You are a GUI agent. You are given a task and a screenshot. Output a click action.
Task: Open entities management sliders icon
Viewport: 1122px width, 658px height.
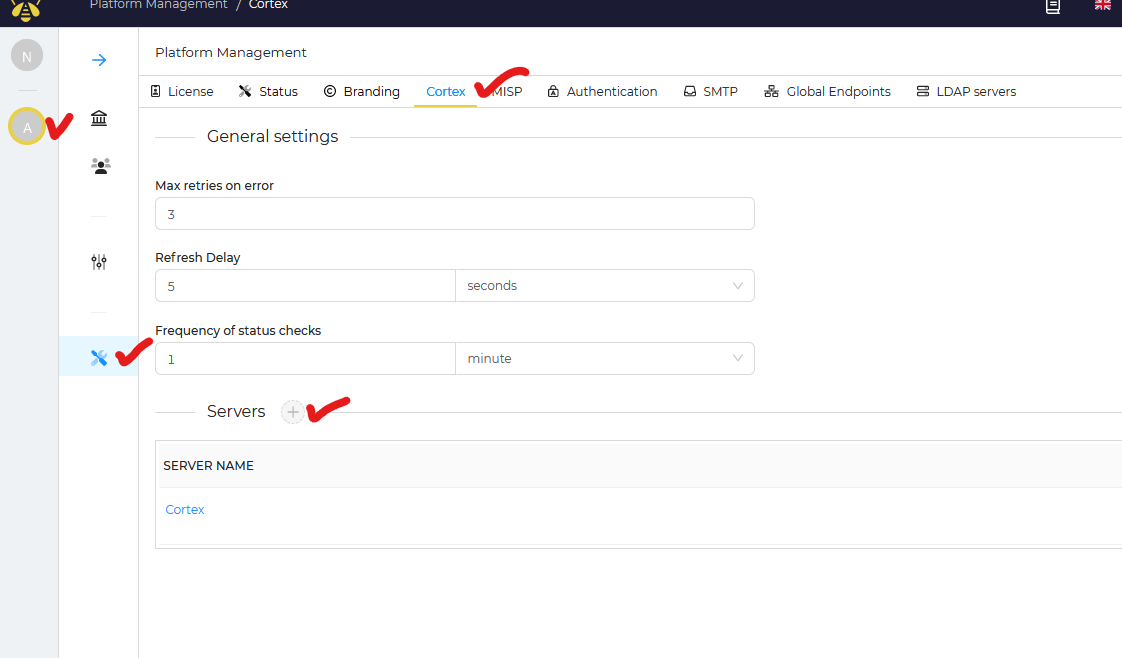pos(99,262)
